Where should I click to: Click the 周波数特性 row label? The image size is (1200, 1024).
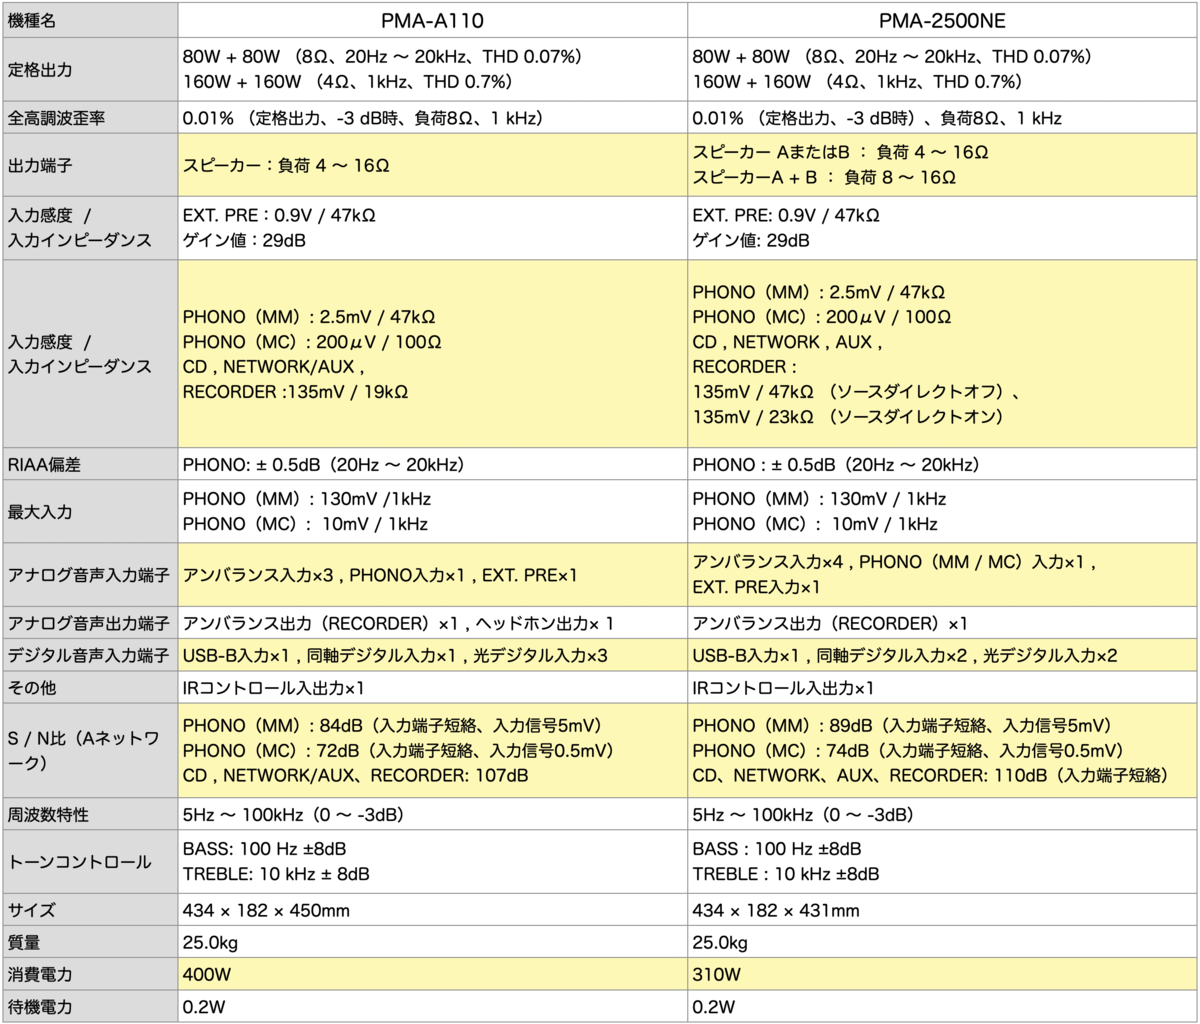pyautogui.click(x=90, y=814)
